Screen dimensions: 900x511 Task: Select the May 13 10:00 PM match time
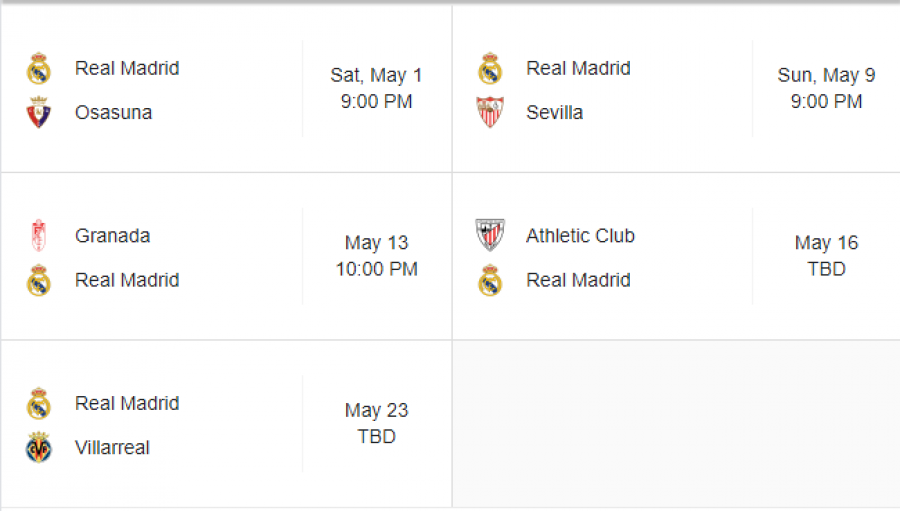(377, 256)
